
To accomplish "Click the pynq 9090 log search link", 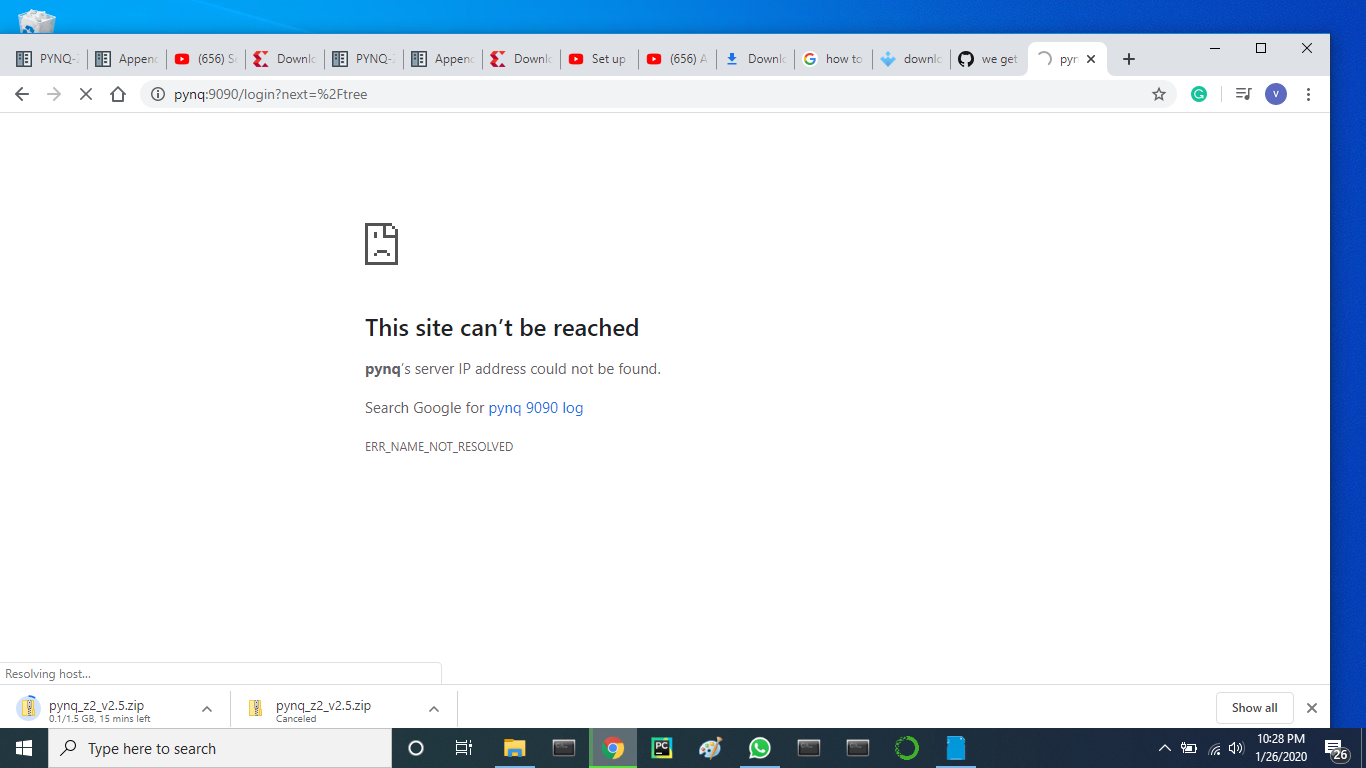I will coord(535,407).
